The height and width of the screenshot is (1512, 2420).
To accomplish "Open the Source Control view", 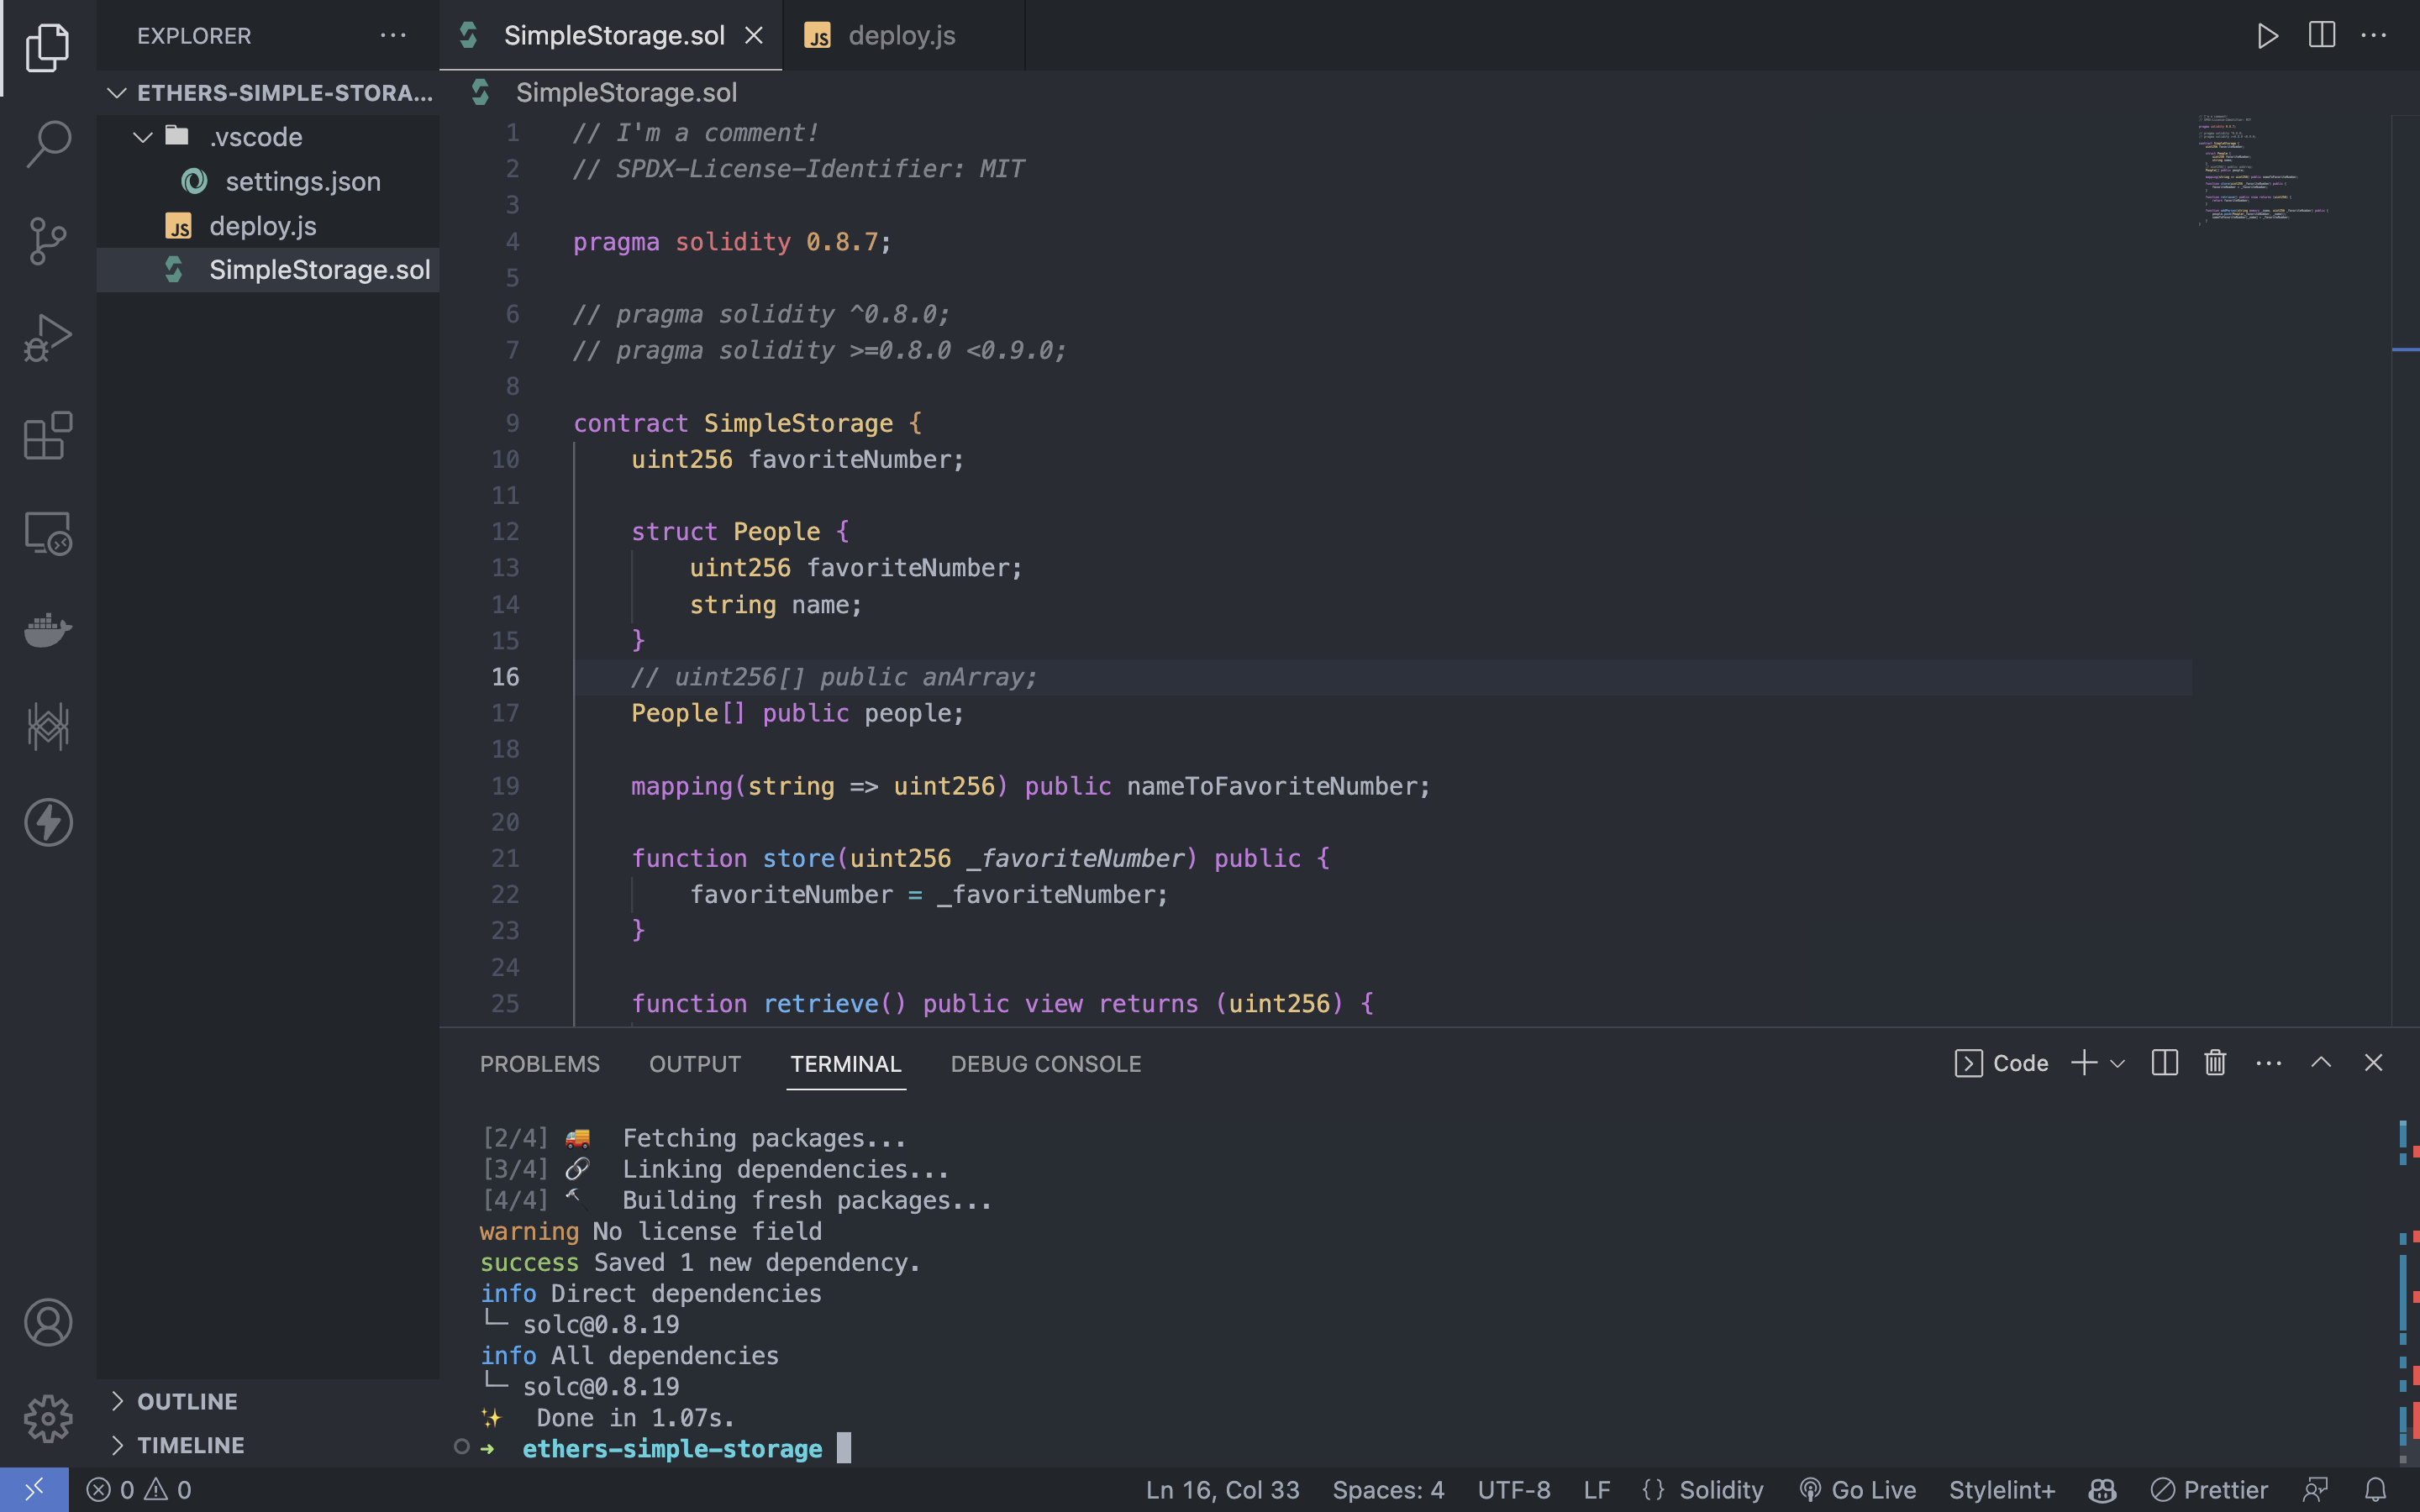I will [48, 241].
